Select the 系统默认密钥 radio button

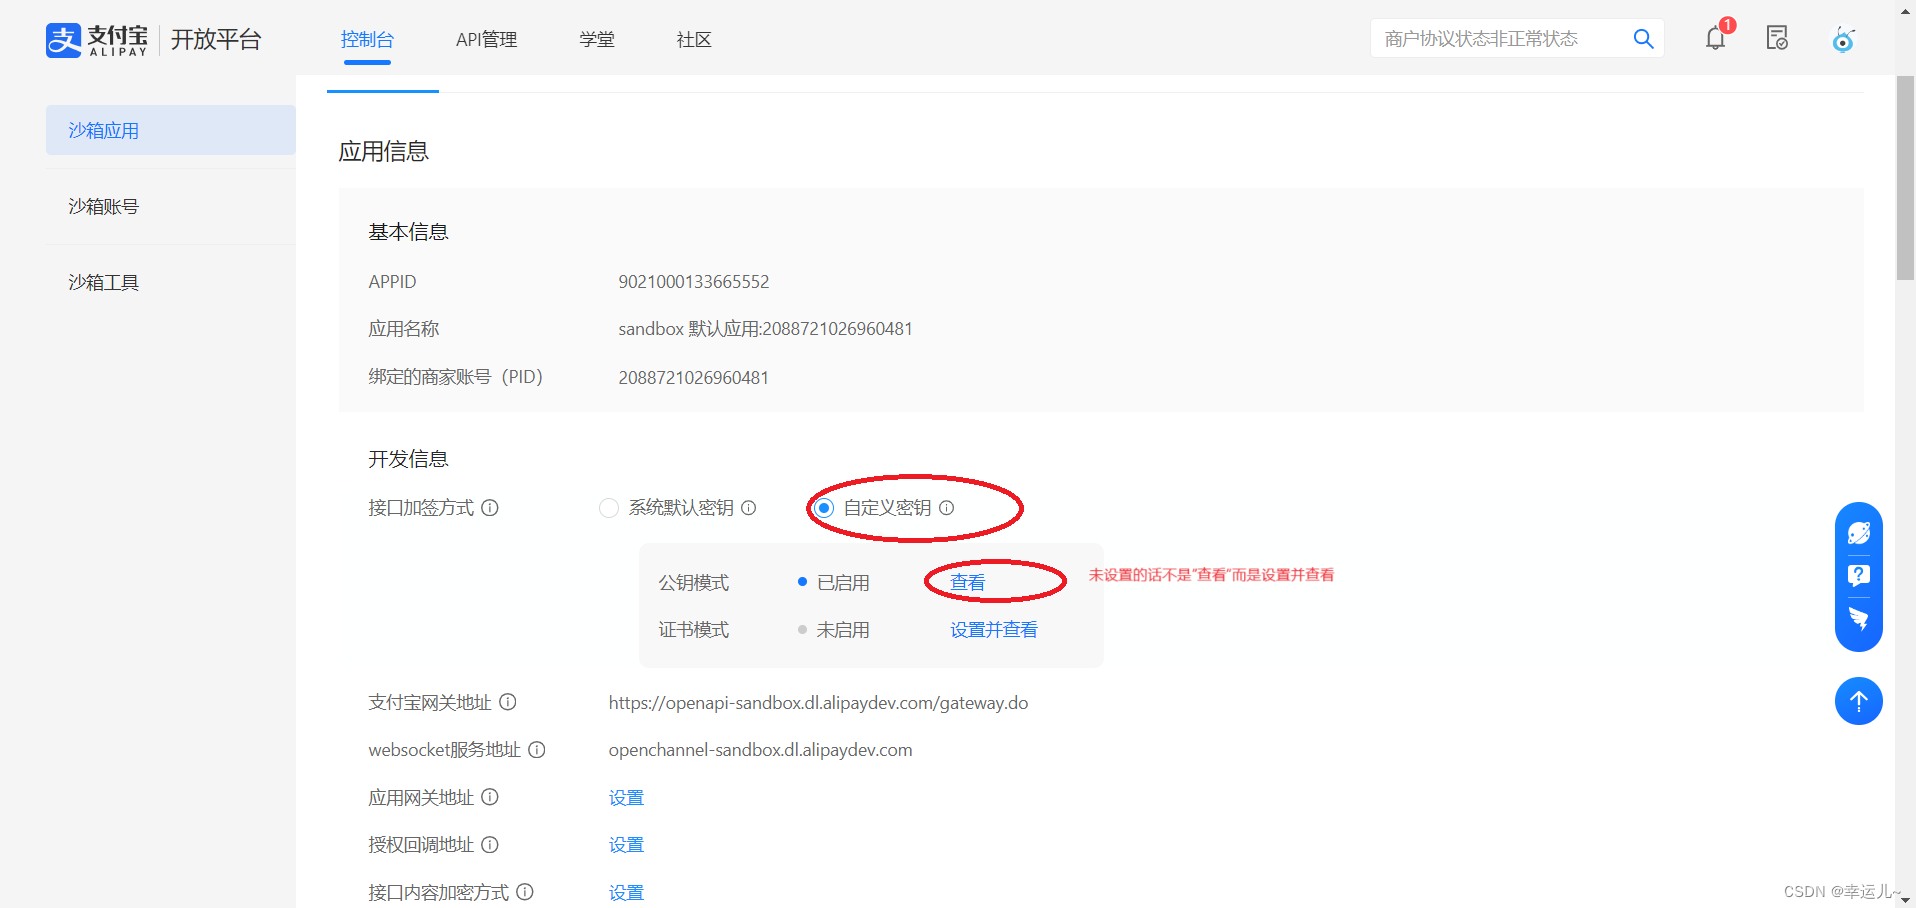click(609, 508)
